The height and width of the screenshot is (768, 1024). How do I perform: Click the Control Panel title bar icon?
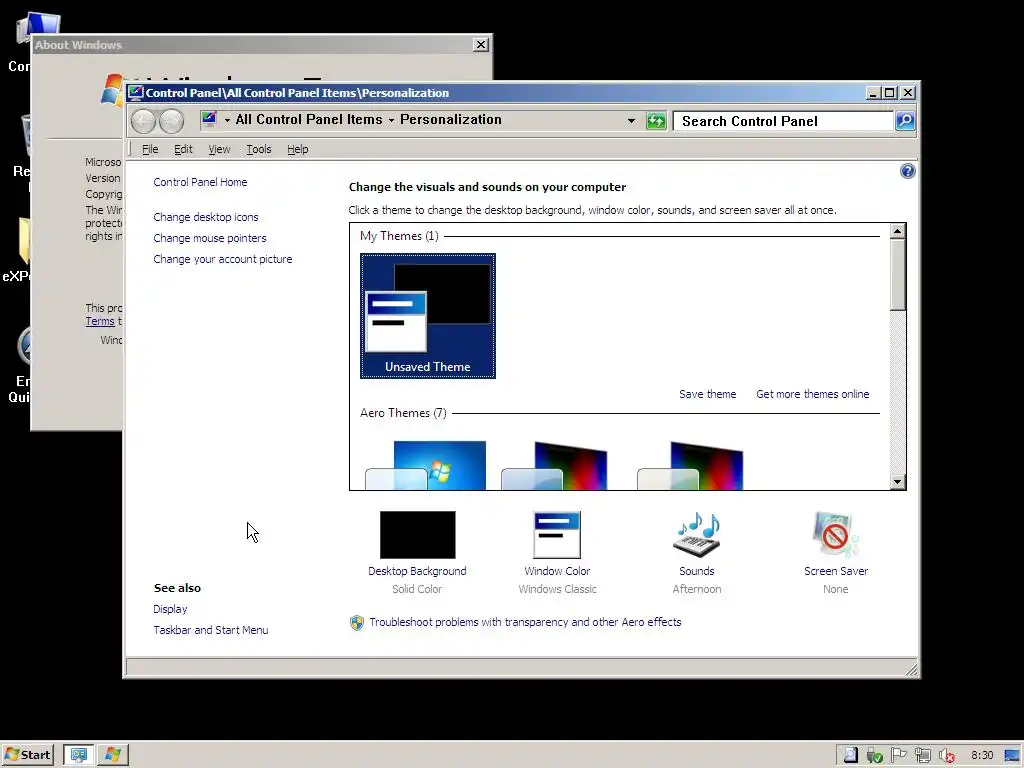click(135, 93)
